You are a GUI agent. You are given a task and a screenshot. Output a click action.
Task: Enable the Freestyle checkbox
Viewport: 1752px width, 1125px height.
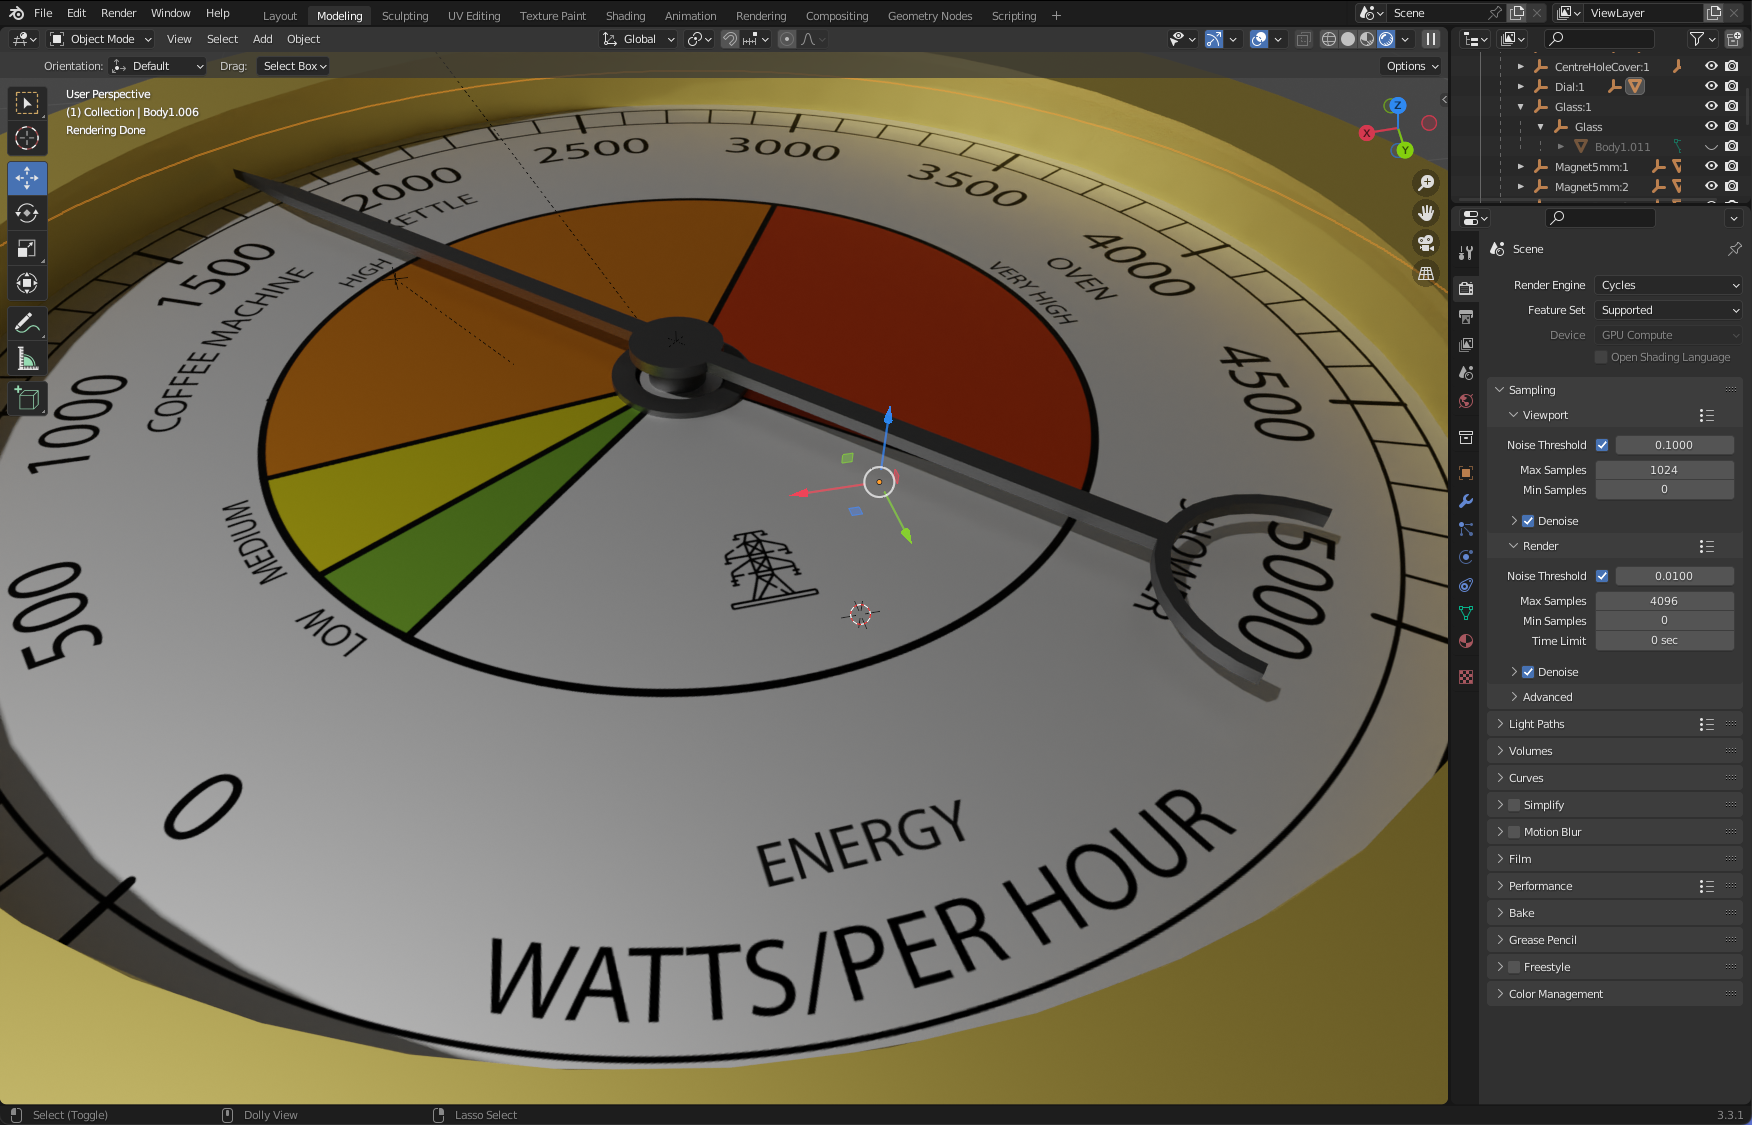pos(1514,967)
